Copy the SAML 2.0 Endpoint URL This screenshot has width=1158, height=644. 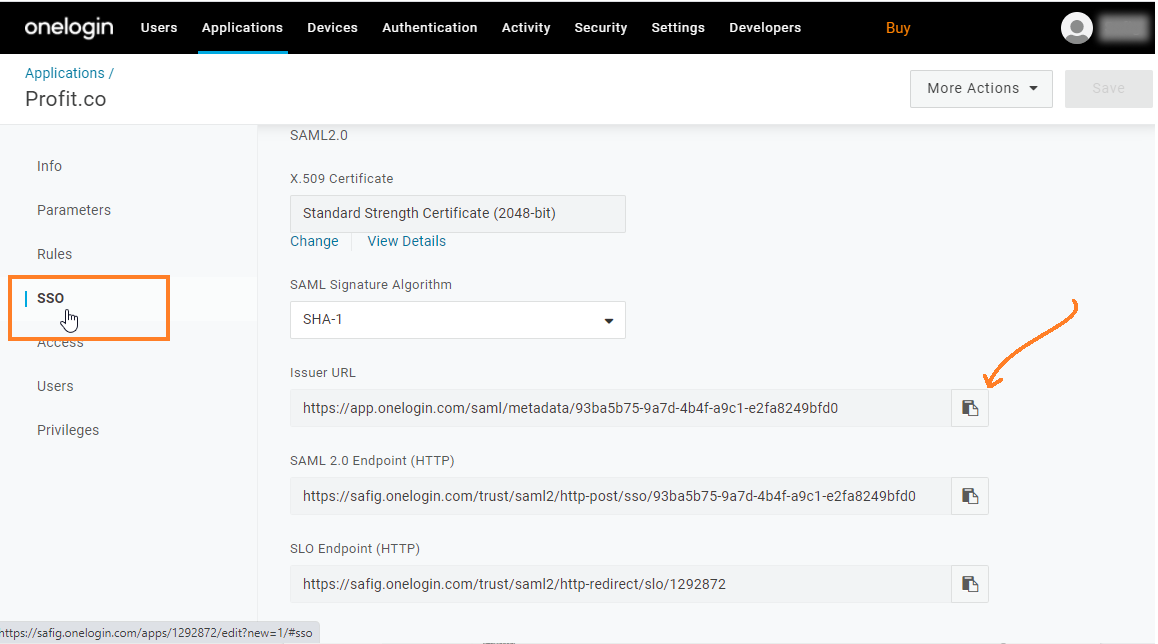pyautogui.click(x=970, y=496)
